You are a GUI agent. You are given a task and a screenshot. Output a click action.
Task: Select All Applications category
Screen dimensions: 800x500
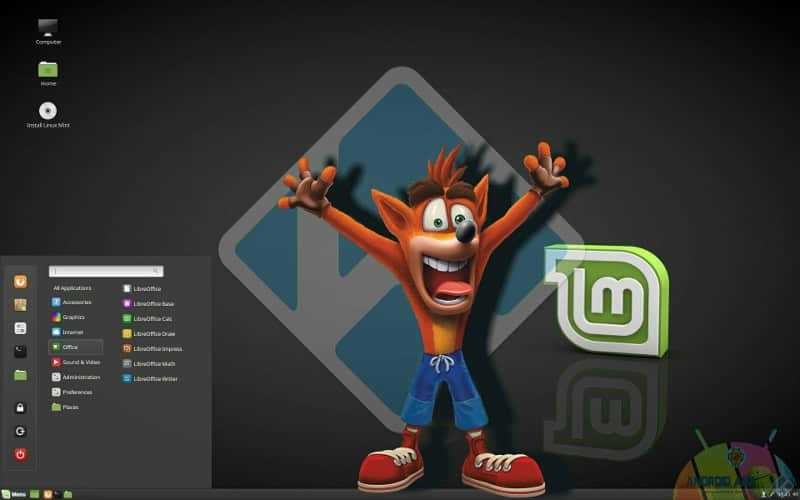tap(72, 288)
